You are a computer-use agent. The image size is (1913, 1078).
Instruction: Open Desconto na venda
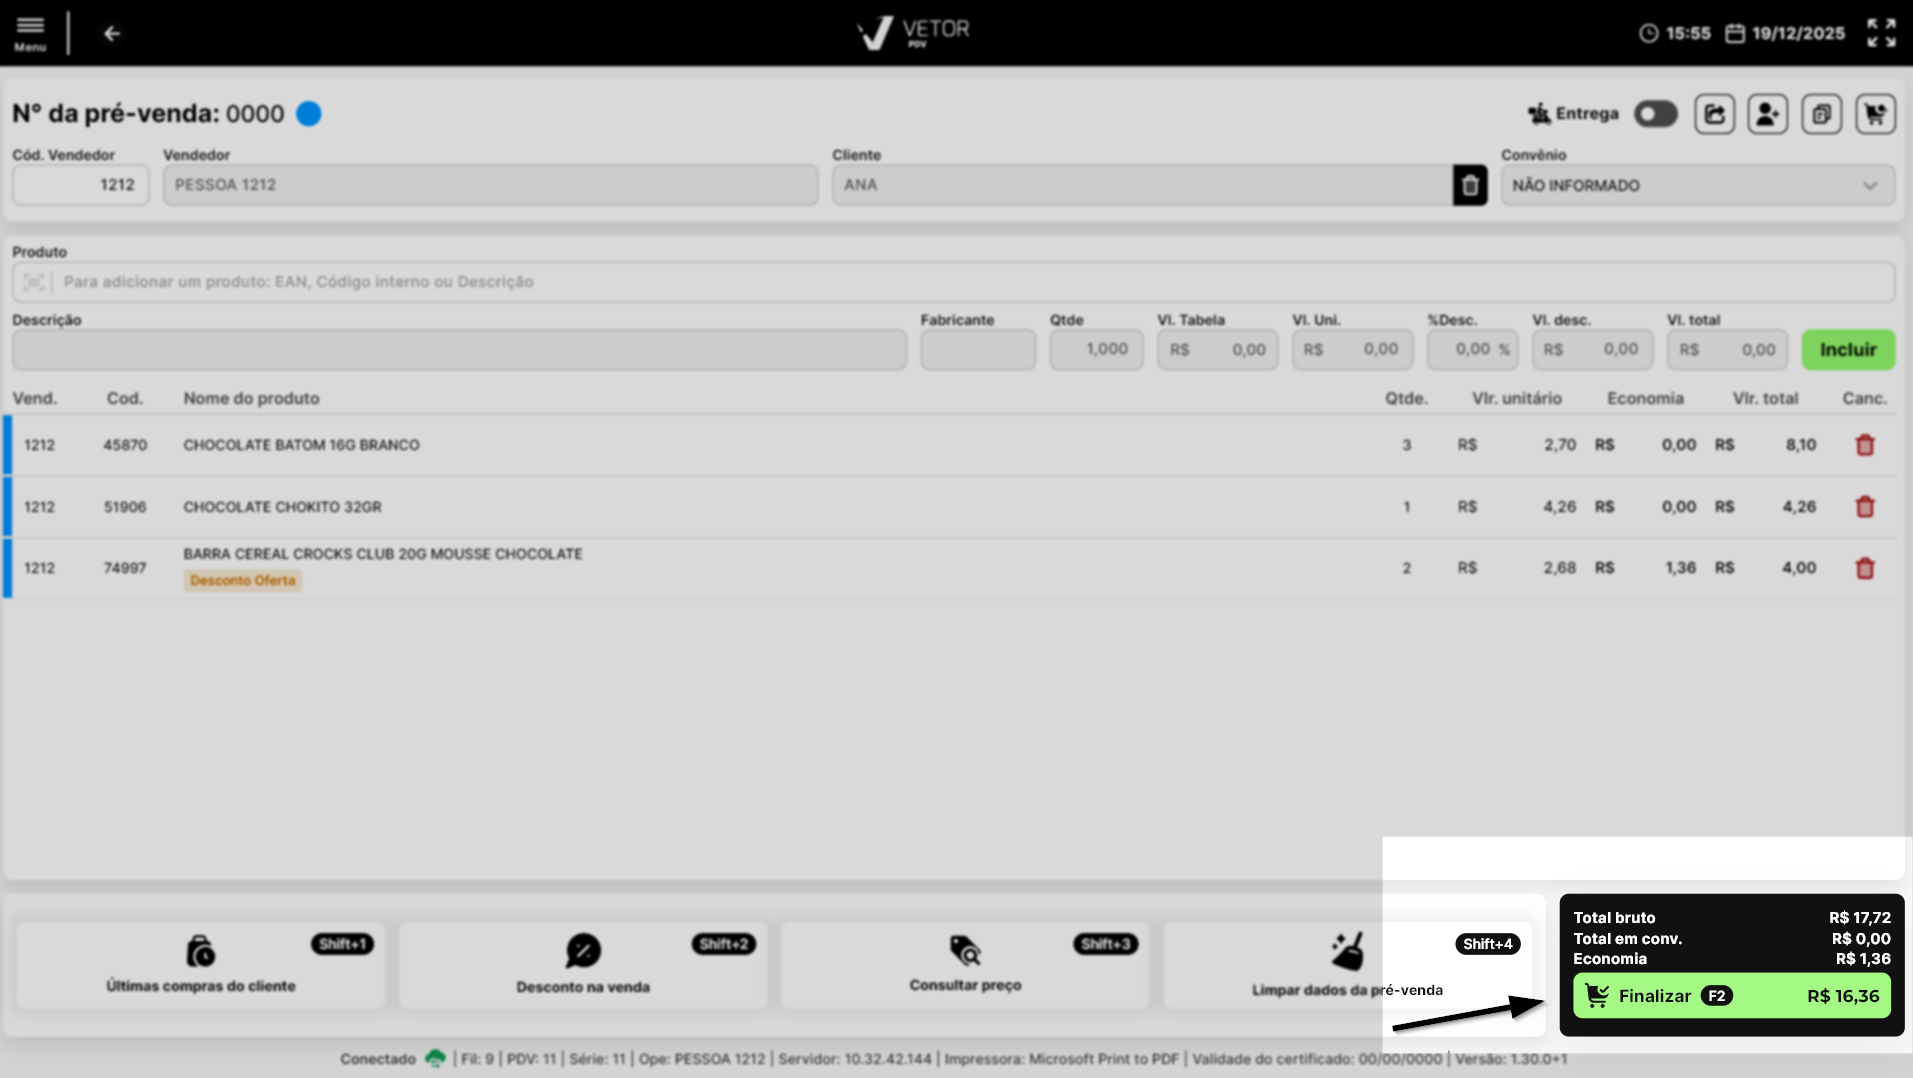tap(583, 965)
